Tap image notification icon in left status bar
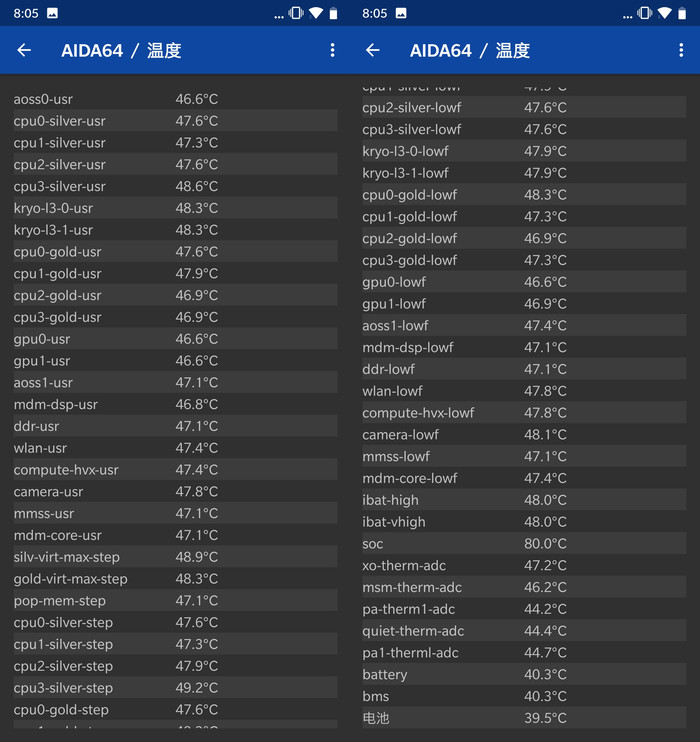This screenshot has height=742, width=700. (x=53, y=13)
